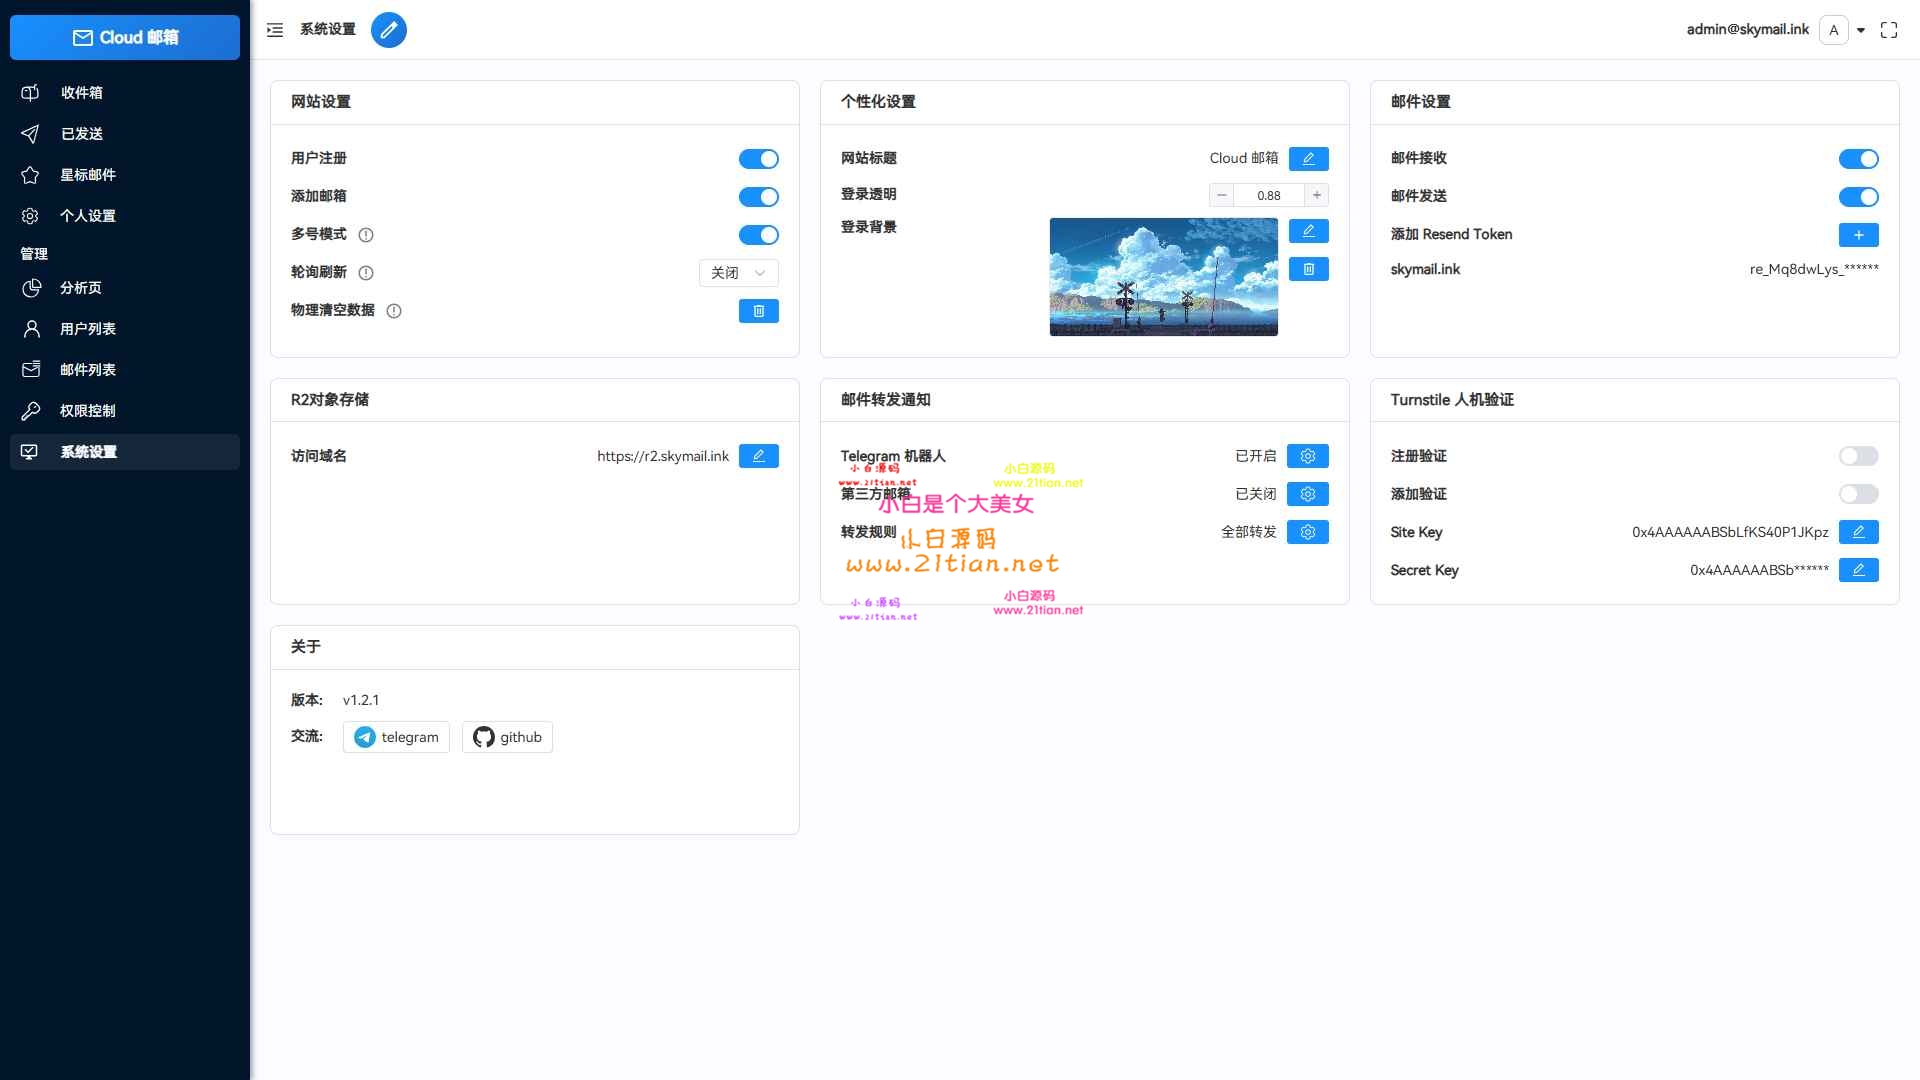The height and width of the screenshot is (1080, 1920).
Task: Delete login background with trash icon
Action: [1308, 269]
